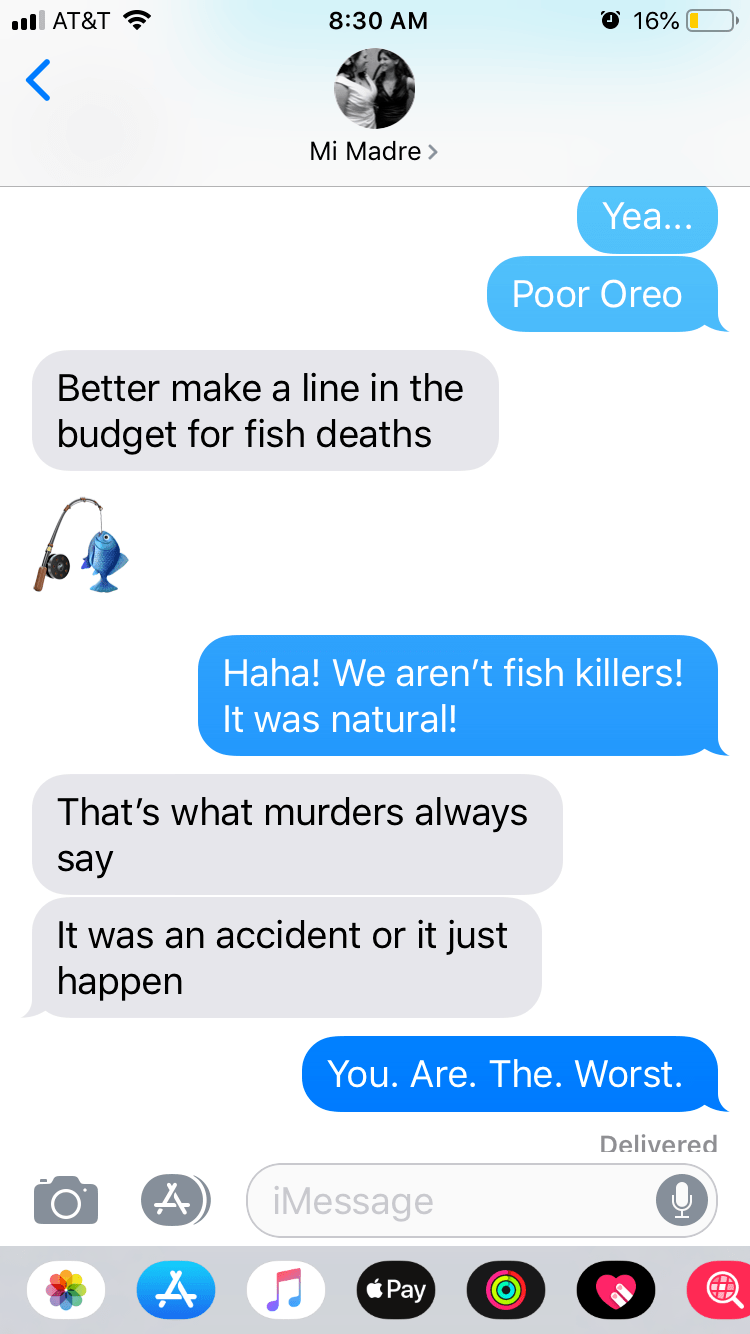Tap the Mi Madre contact photo
The width and height of the screenshot is (750, 1334).
[x=374, y=88]
